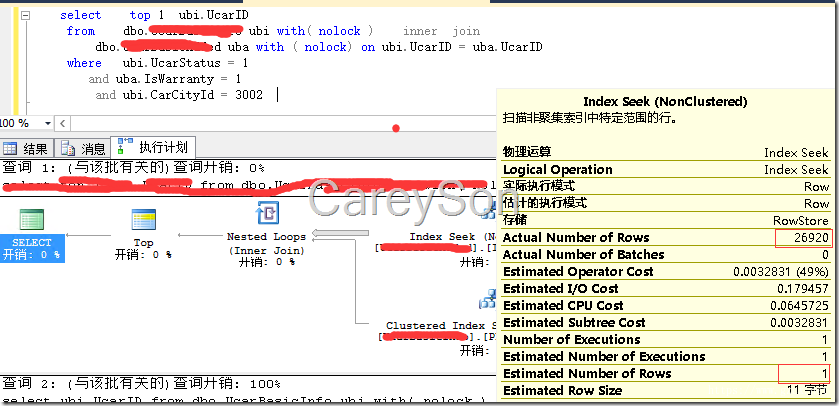Collapse the query code block outline
This screenshot has height=406, width=839.
tap(25, 15)
